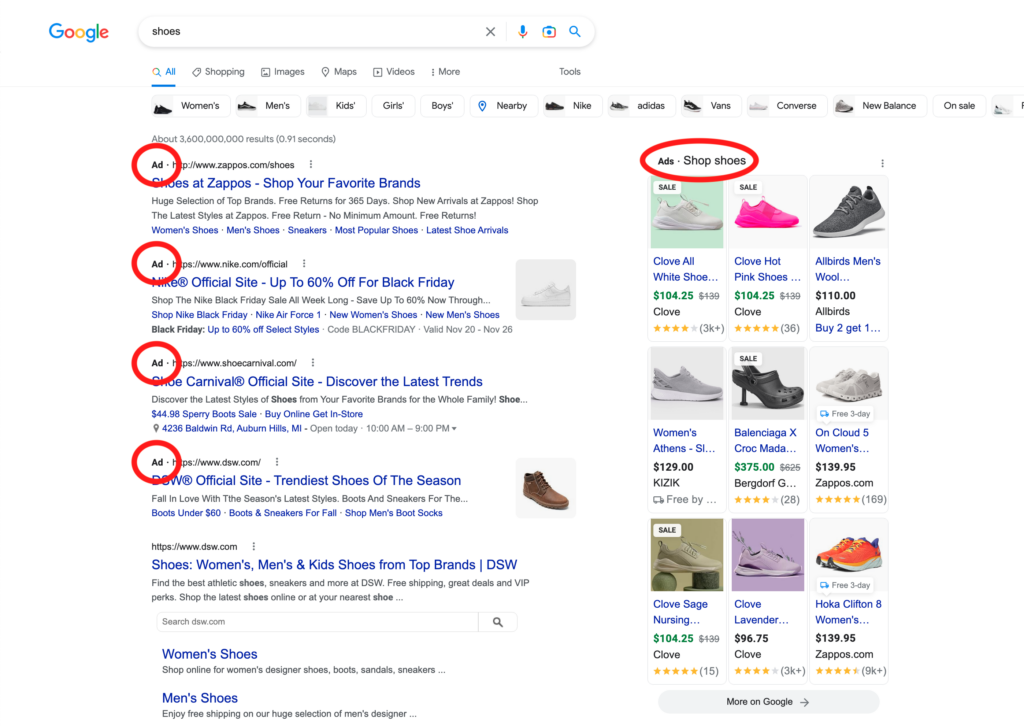Select the All results tab
The width and height of the screenshot is (1024, 726).
tap(164, 72)
